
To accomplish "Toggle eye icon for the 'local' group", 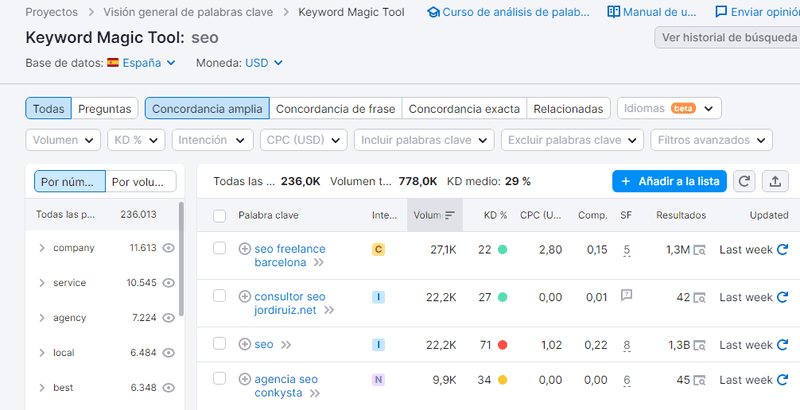I will [168, 352].
